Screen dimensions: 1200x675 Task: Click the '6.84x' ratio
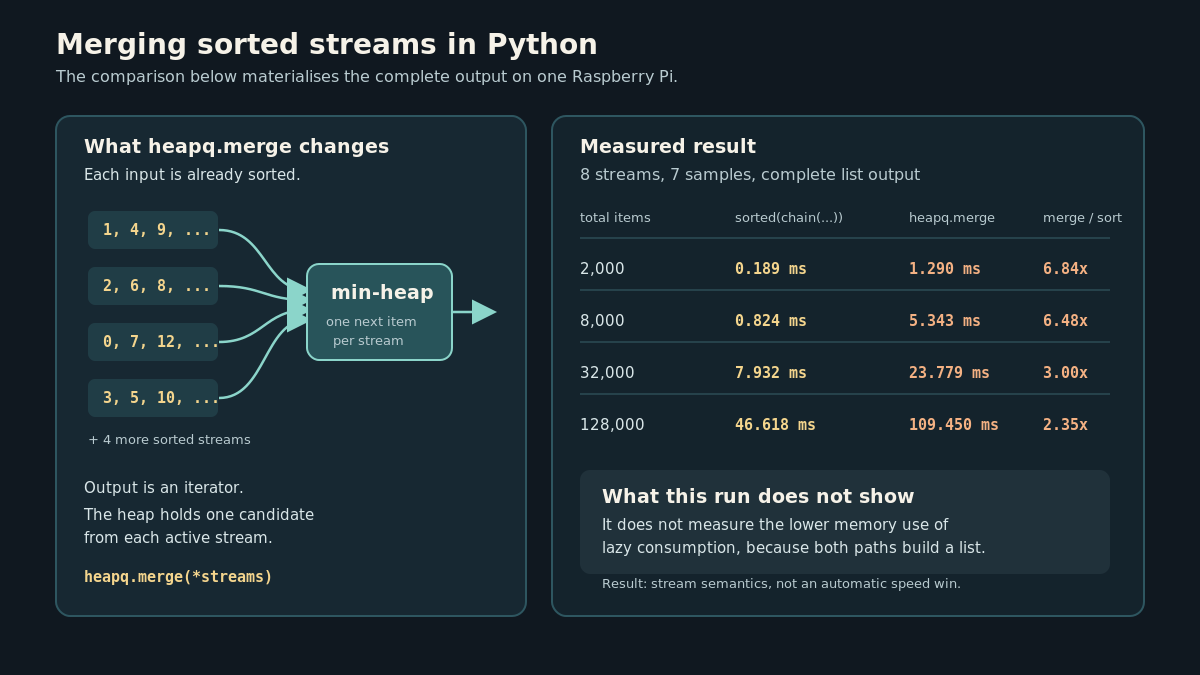pyautogui.click(x=1065, y=269)
